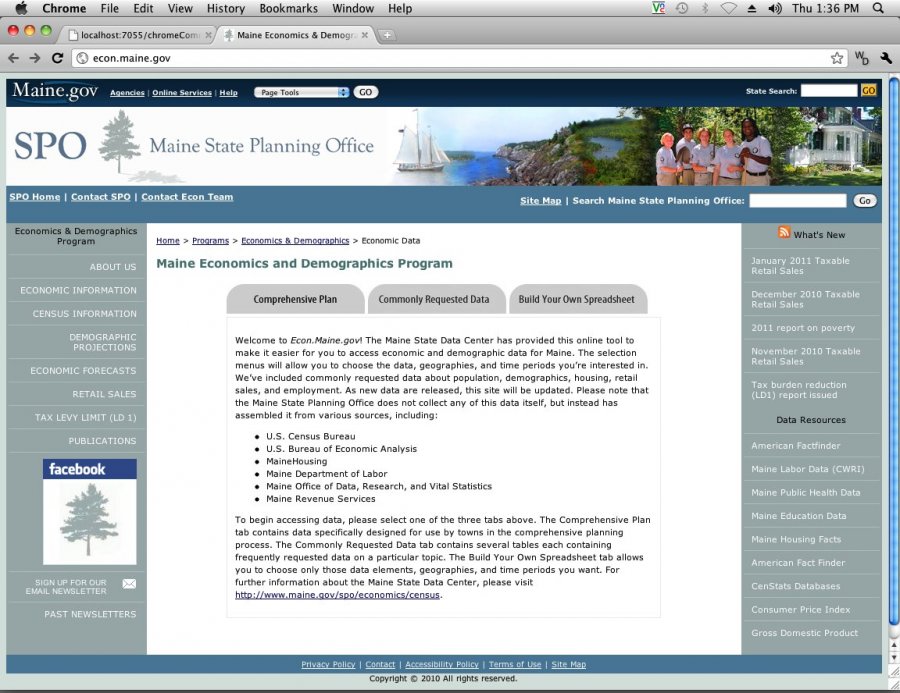This screenshot has width=900, height=693.
Task: Open 2011 report on poverty
Action: (803, 328)
